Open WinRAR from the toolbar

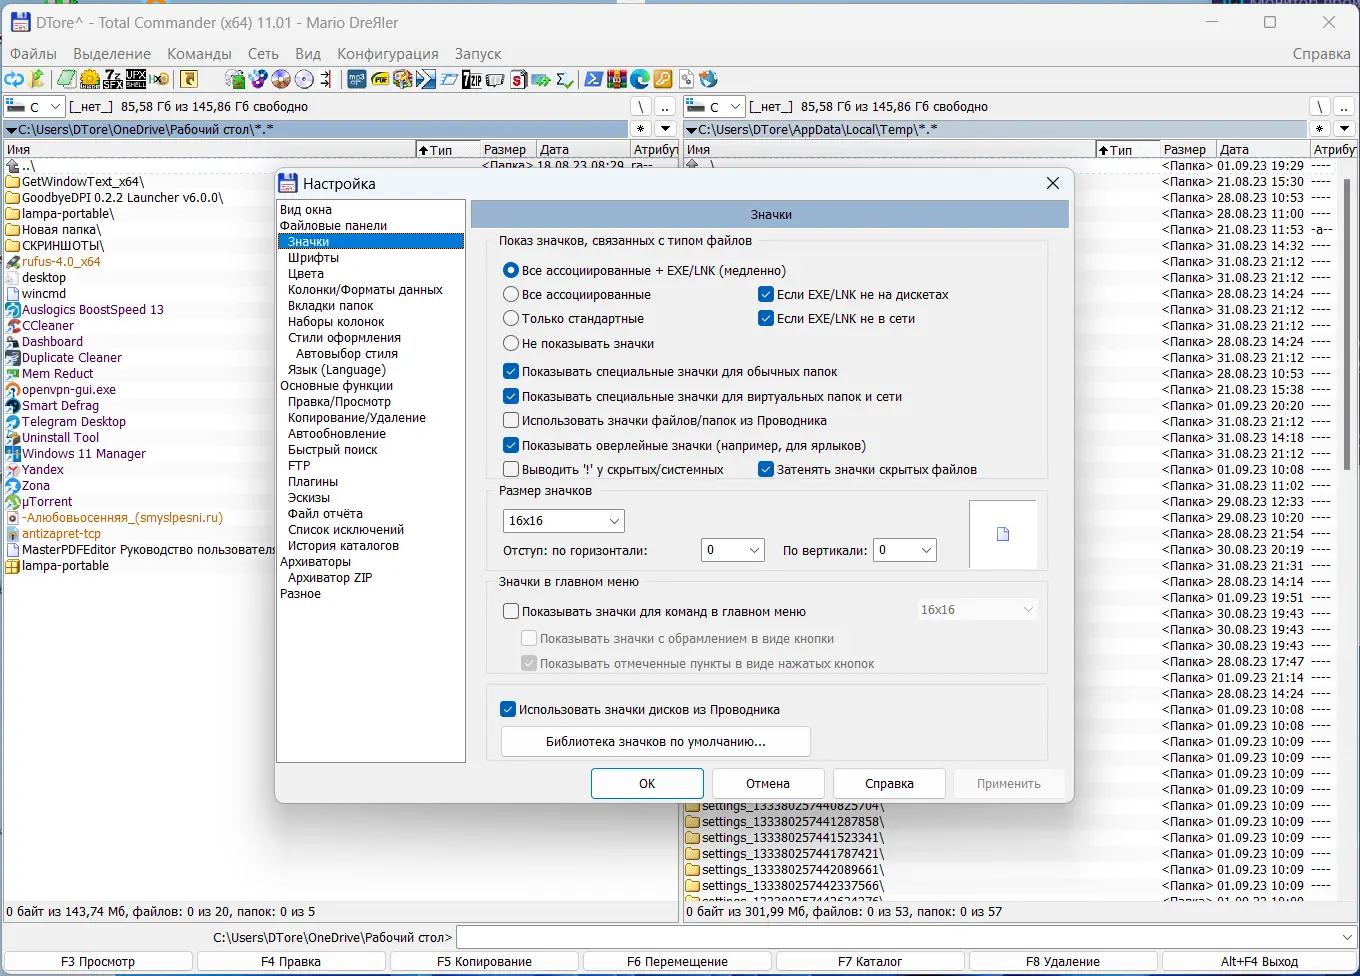pyautogui.click(x=616, y=79)
